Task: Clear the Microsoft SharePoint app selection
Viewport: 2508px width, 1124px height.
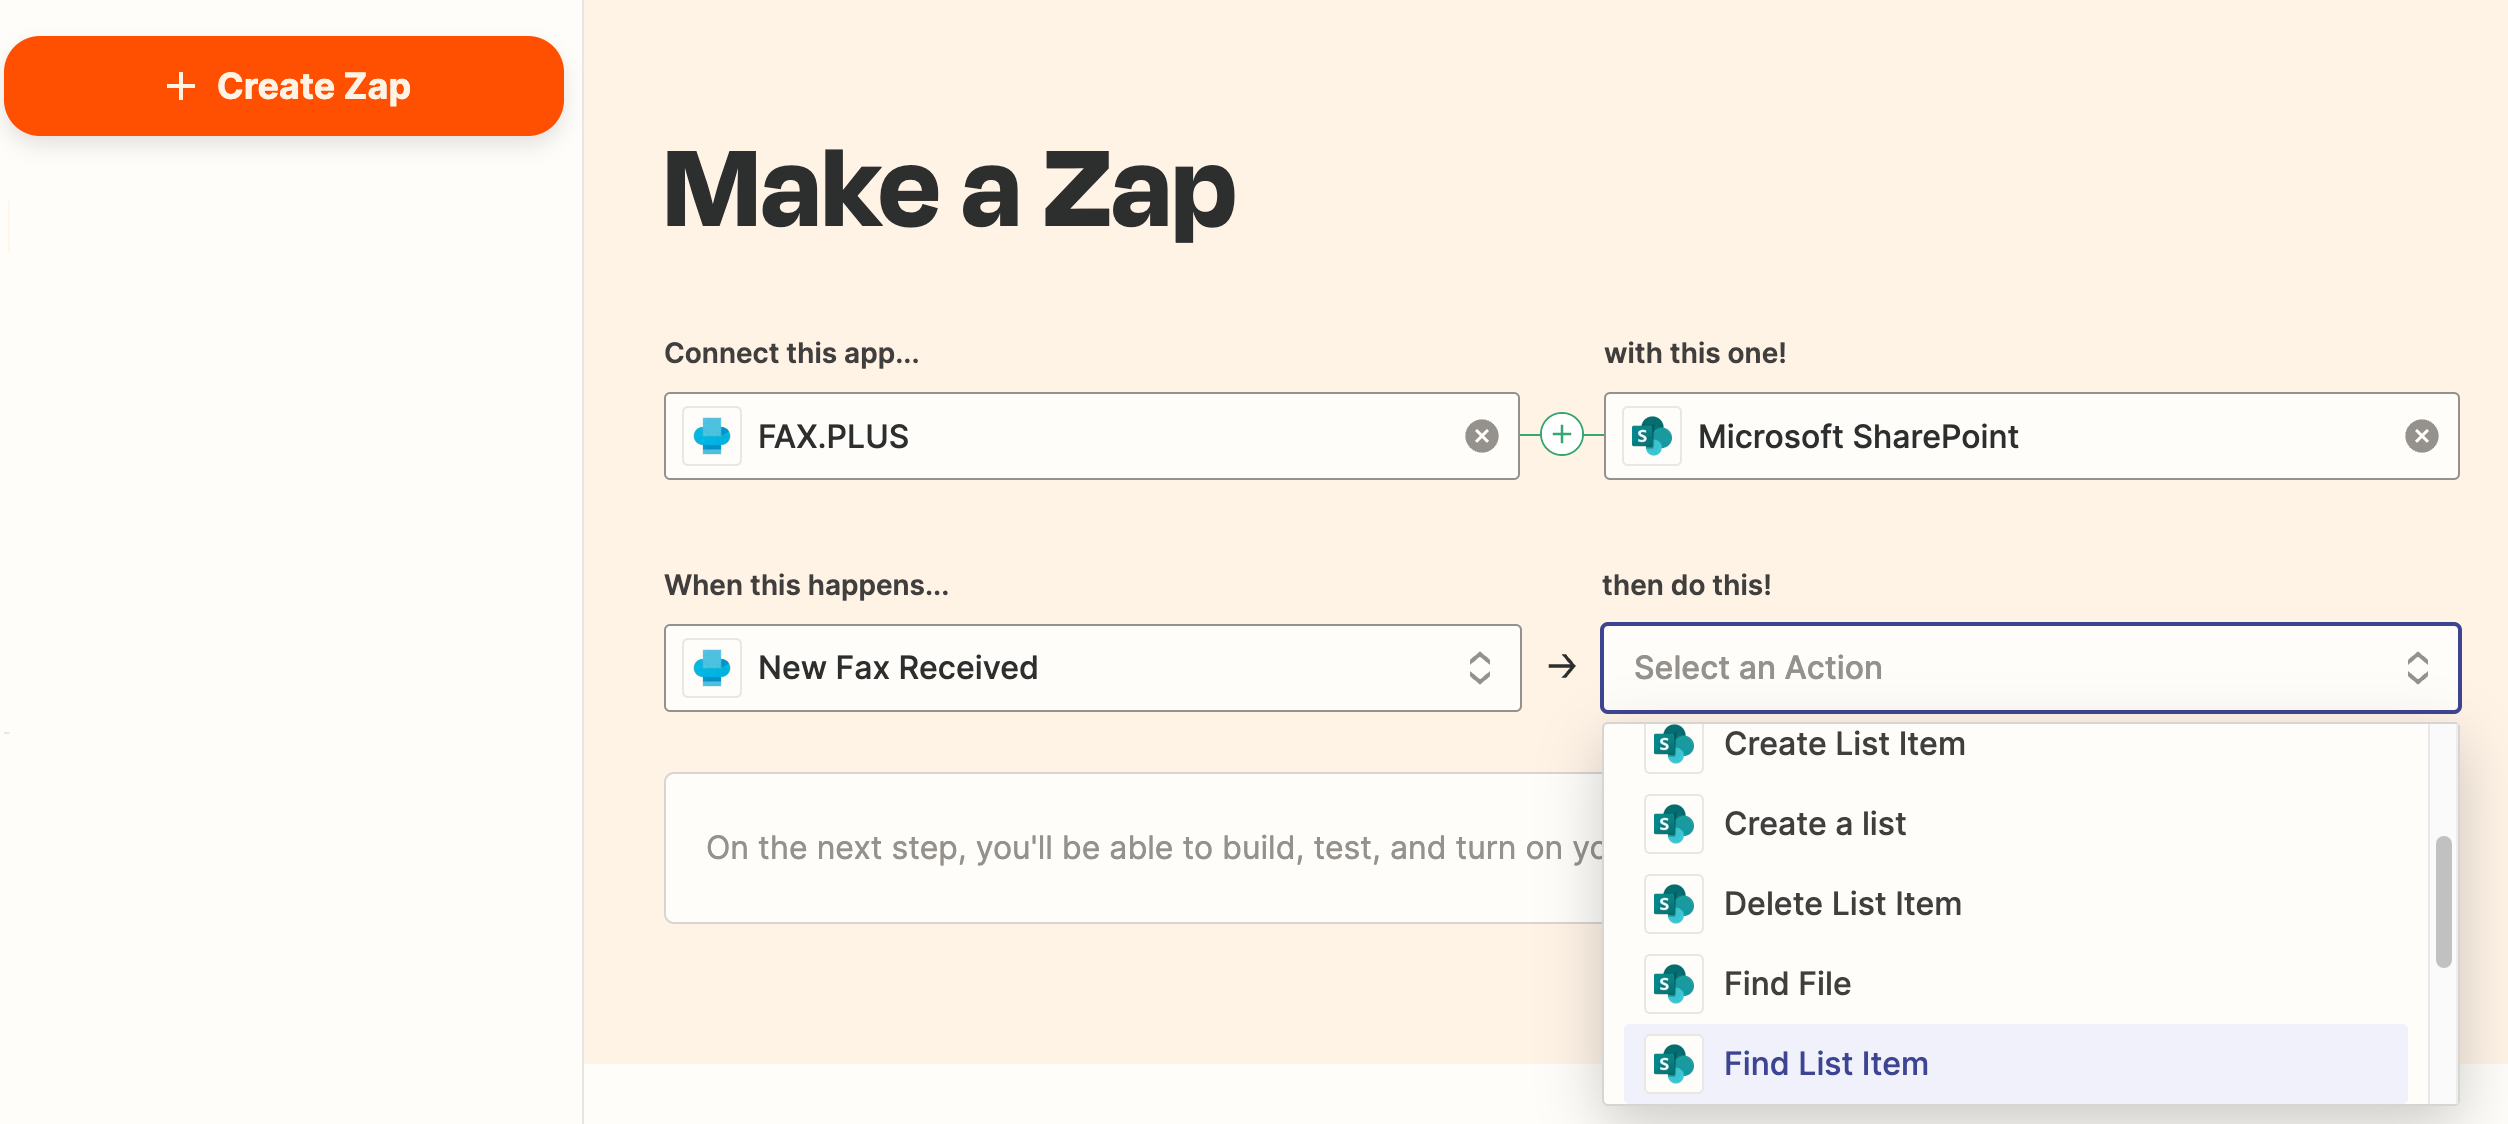Action: pos(2421,436)
